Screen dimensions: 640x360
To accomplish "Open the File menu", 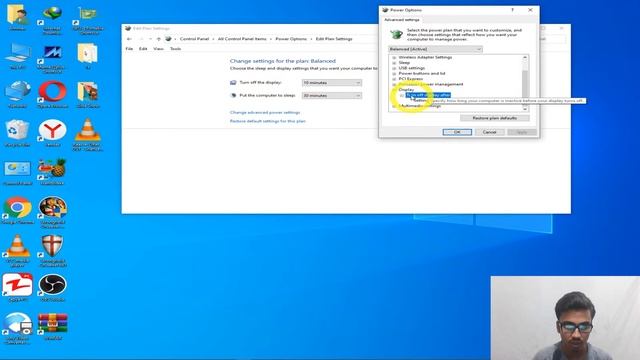I will click(x=129, y=49).
